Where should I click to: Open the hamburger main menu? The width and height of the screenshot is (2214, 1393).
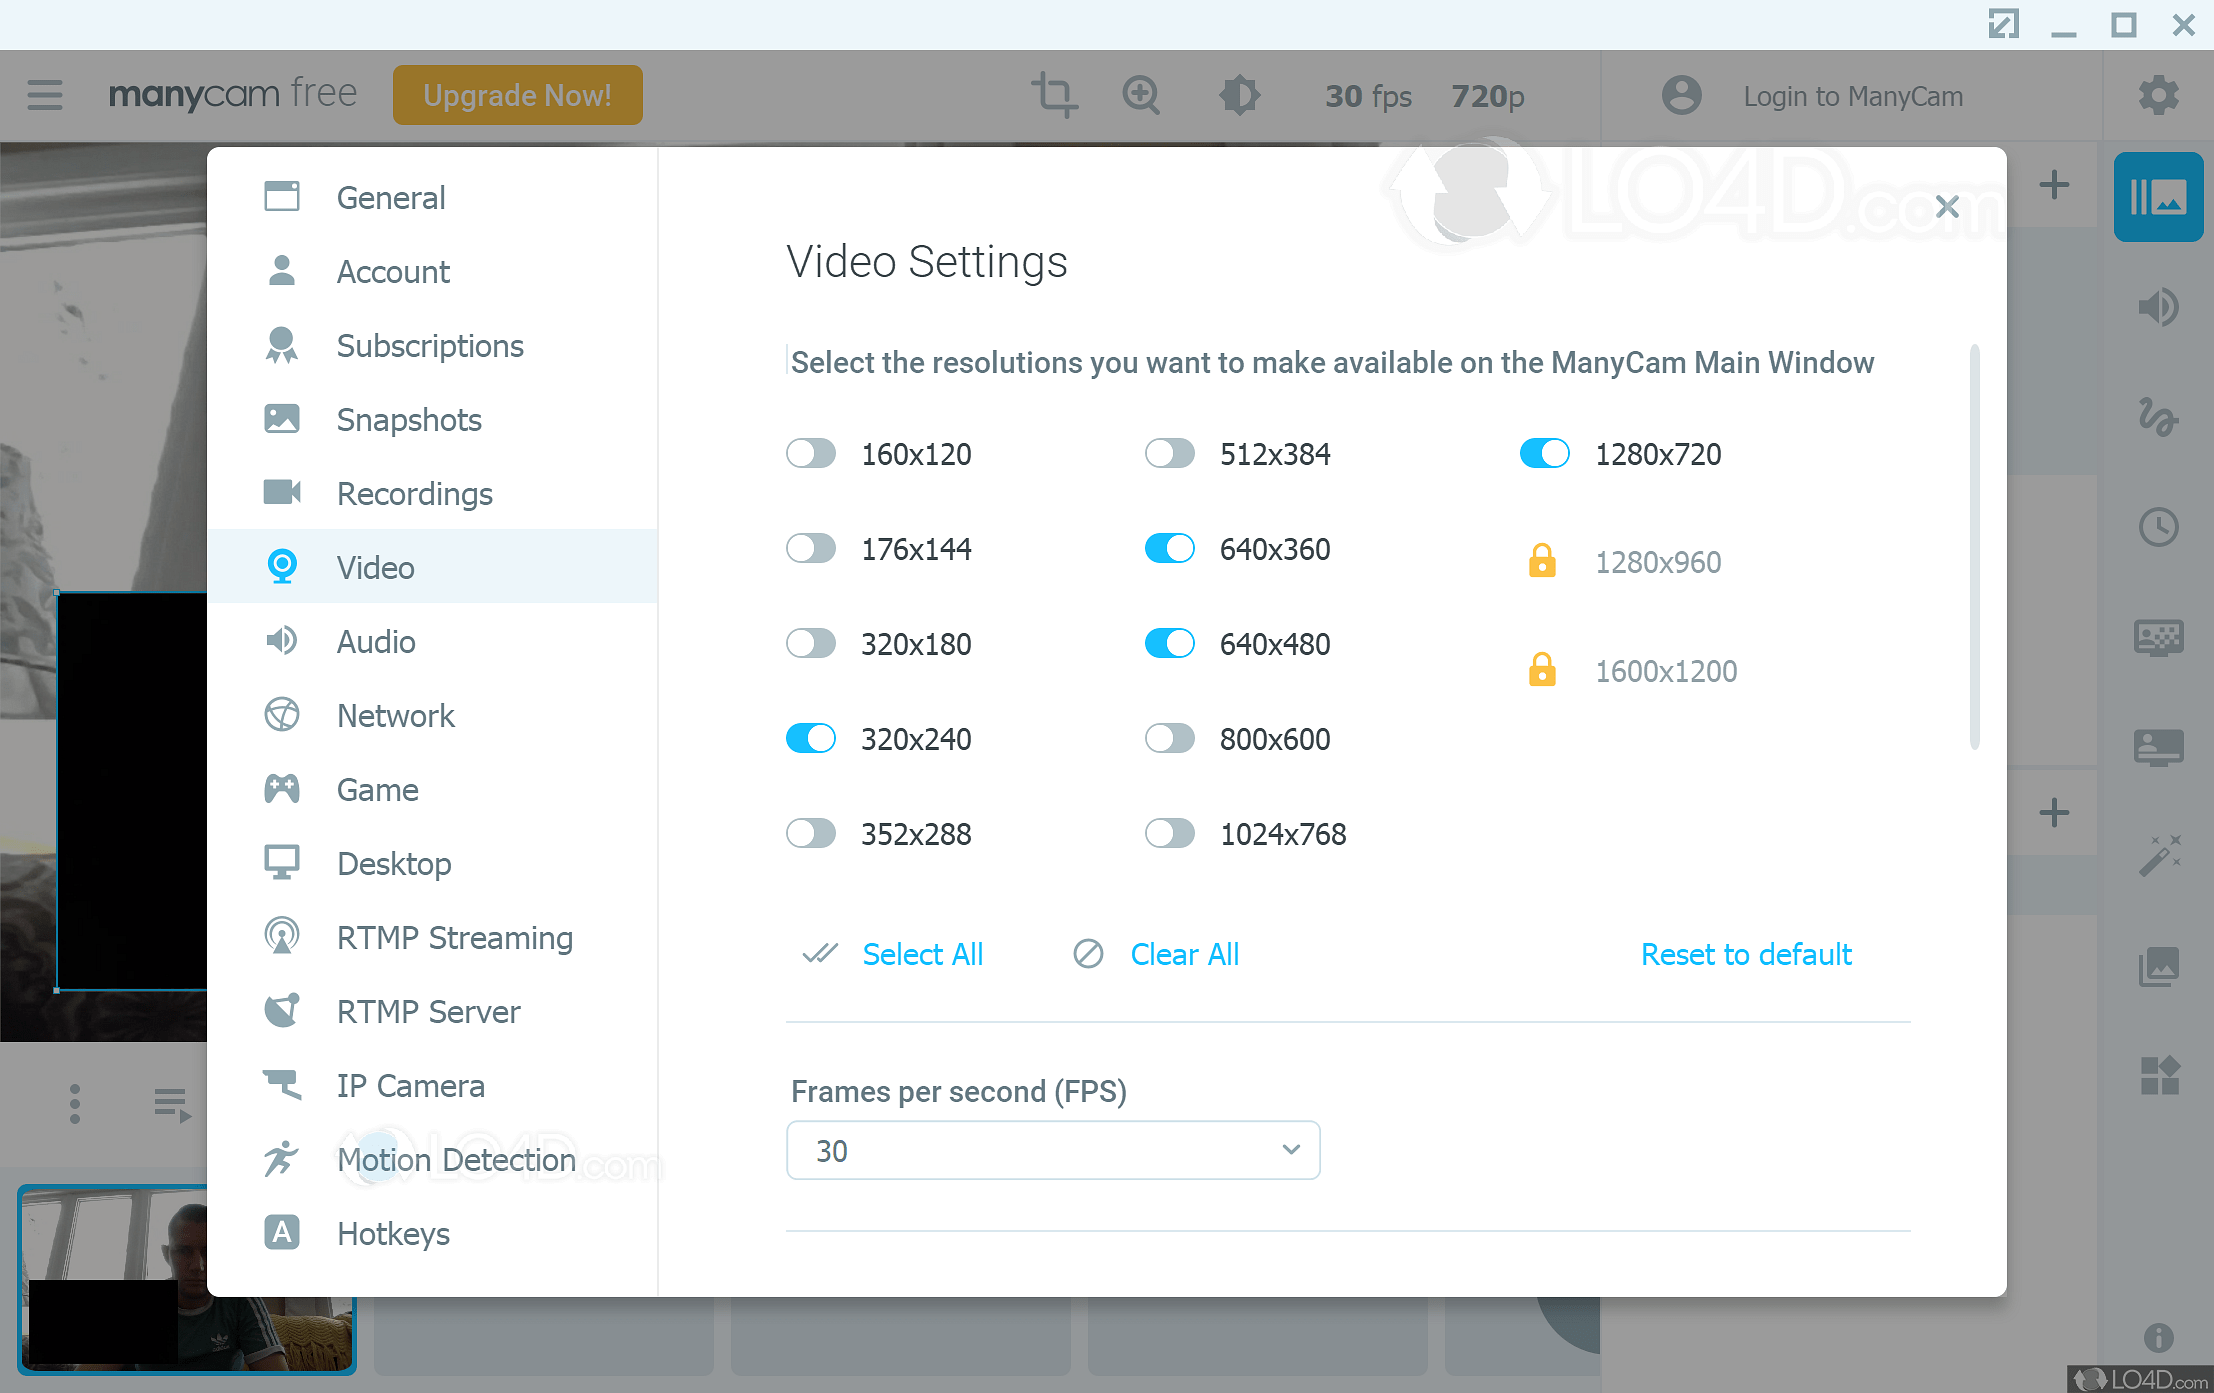click(x=45, y=95)
